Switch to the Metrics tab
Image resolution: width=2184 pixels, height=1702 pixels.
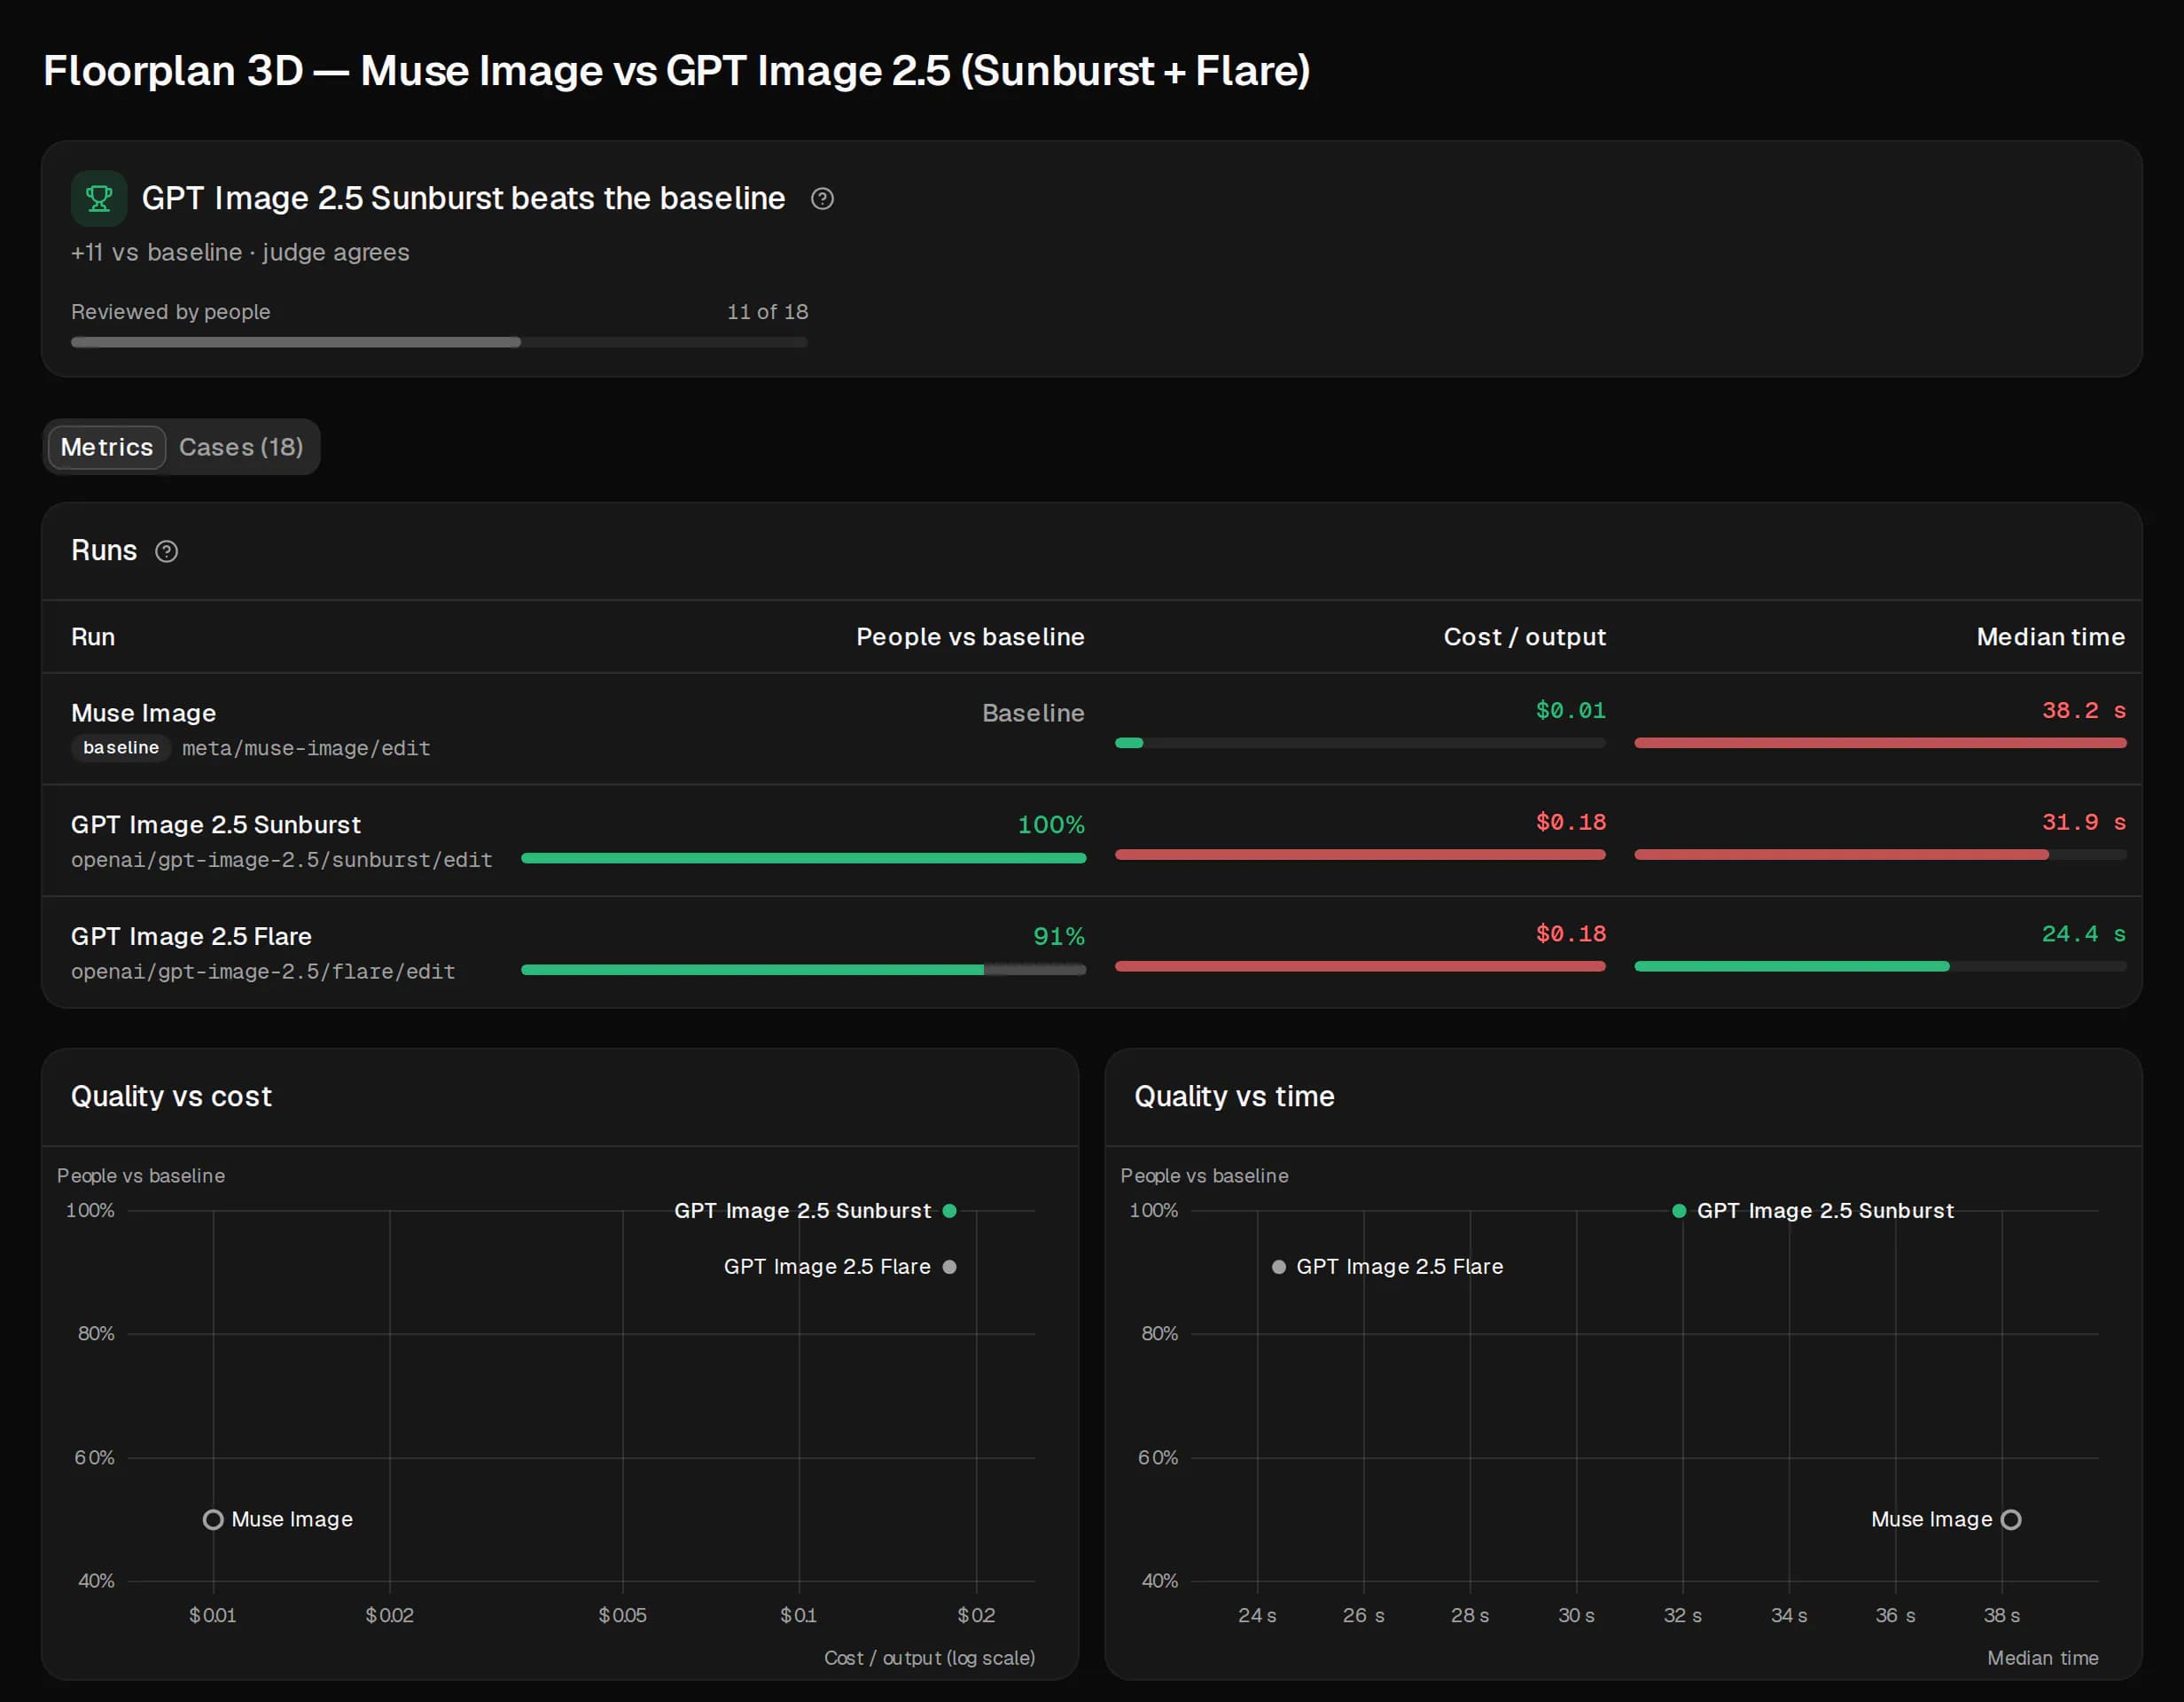(x=107, y=447)
